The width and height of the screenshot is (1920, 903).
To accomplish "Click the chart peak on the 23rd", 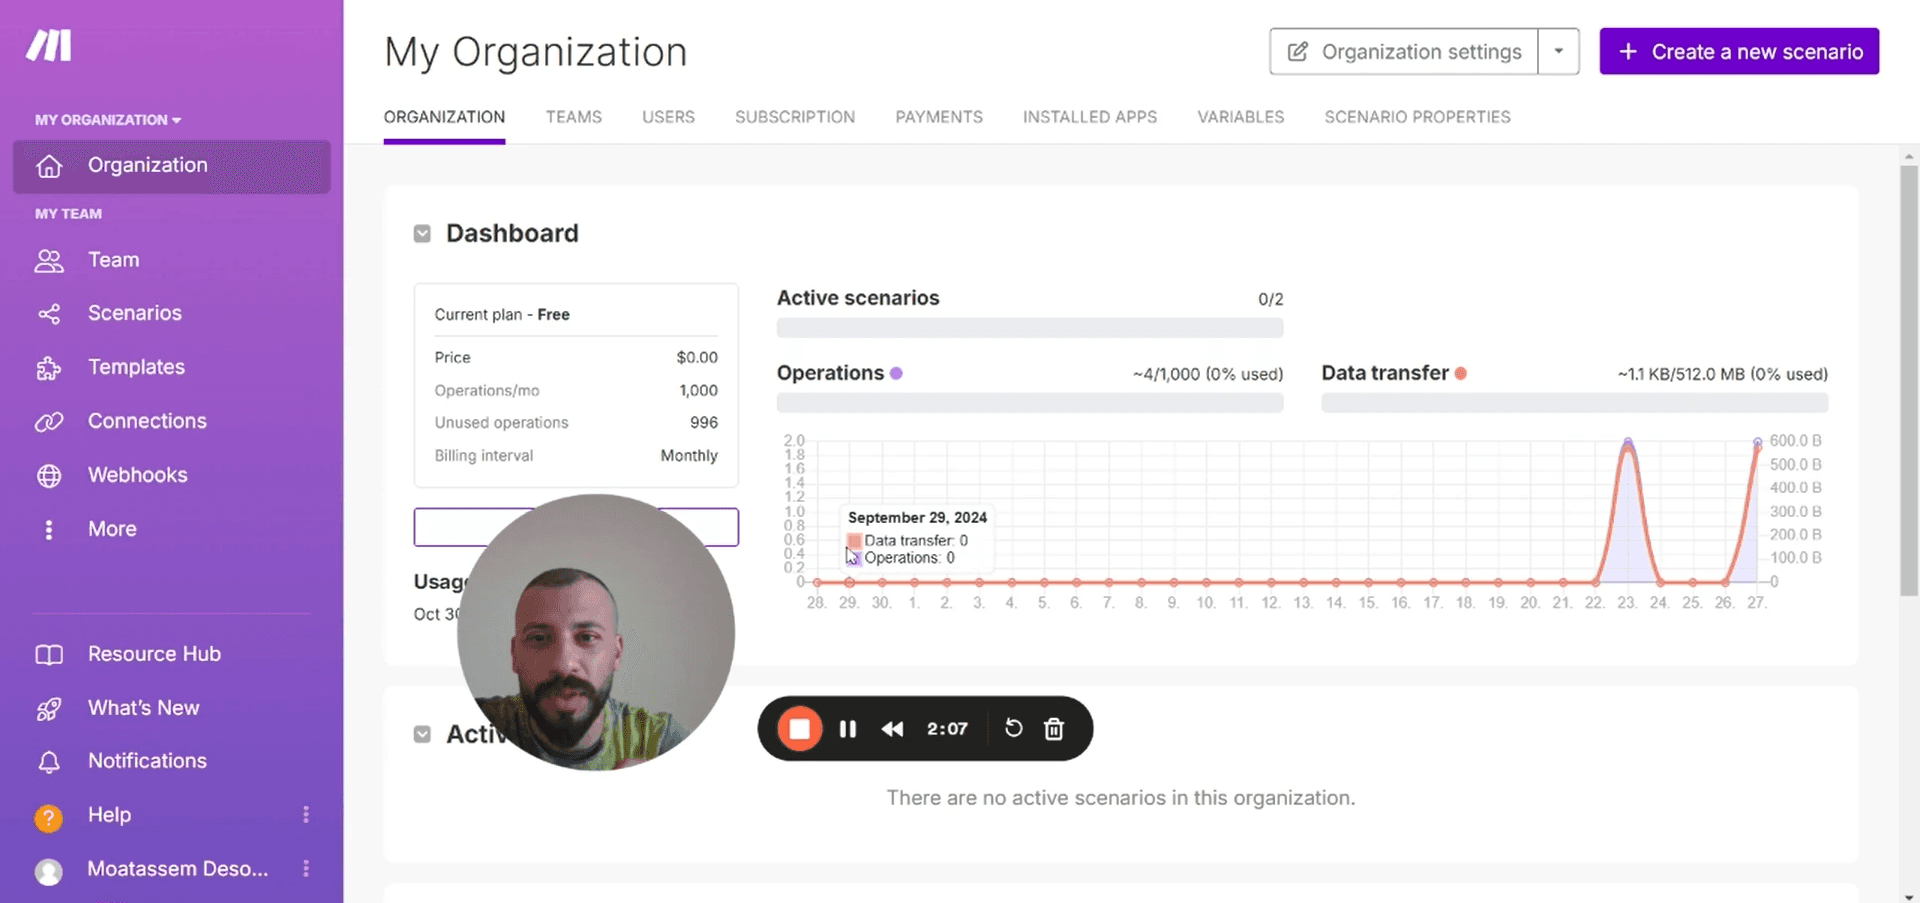I will 1628,442.
